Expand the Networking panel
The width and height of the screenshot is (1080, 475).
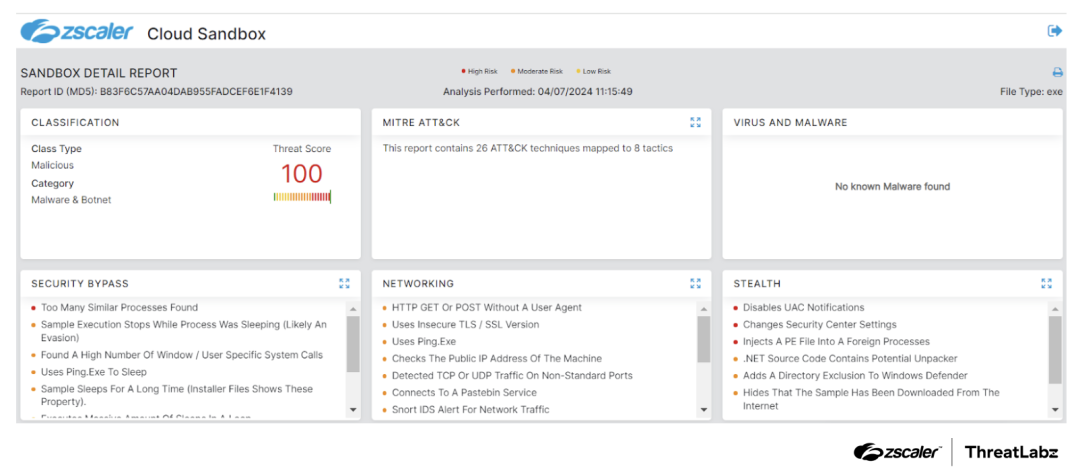tap(695, 283)
